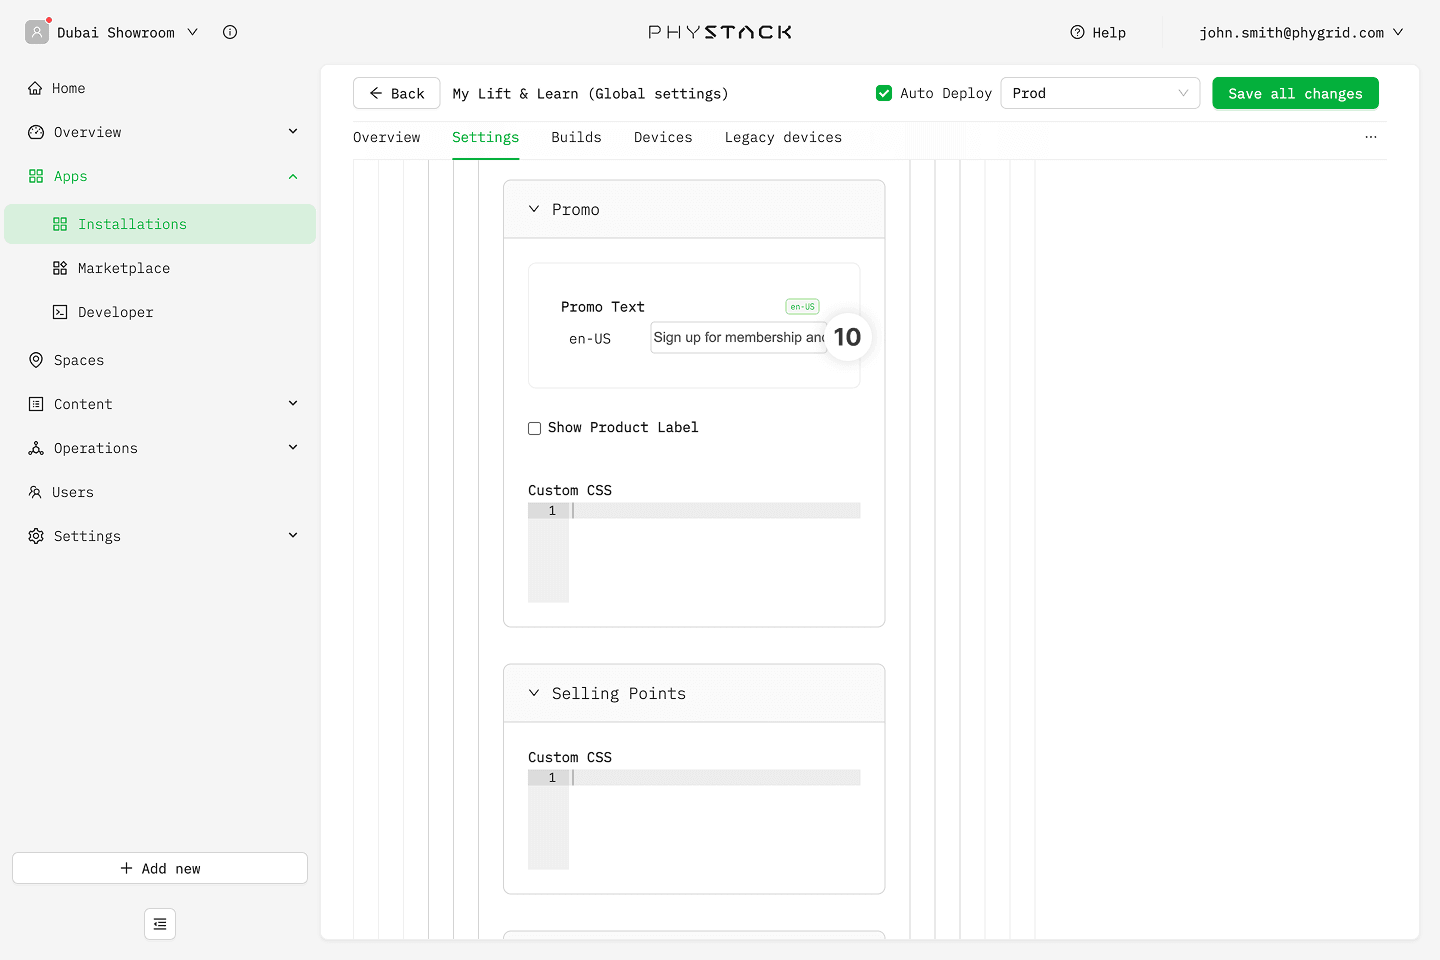Click the Back button
This screenshot has width=1440, height=960.
(396, 93)
